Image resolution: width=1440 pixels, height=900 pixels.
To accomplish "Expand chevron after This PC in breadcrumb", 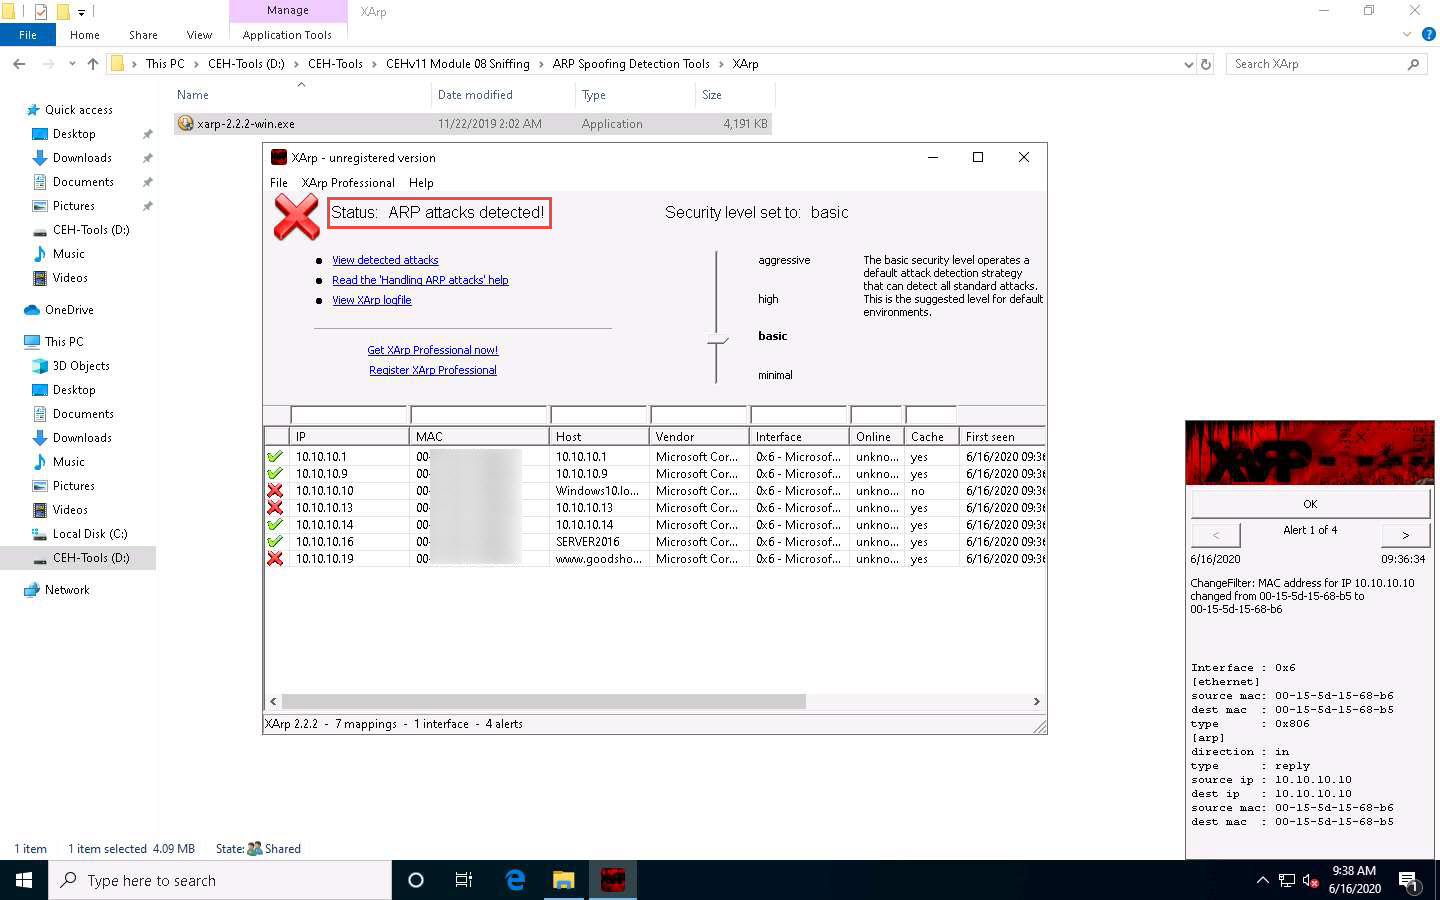I will [196, 64].
